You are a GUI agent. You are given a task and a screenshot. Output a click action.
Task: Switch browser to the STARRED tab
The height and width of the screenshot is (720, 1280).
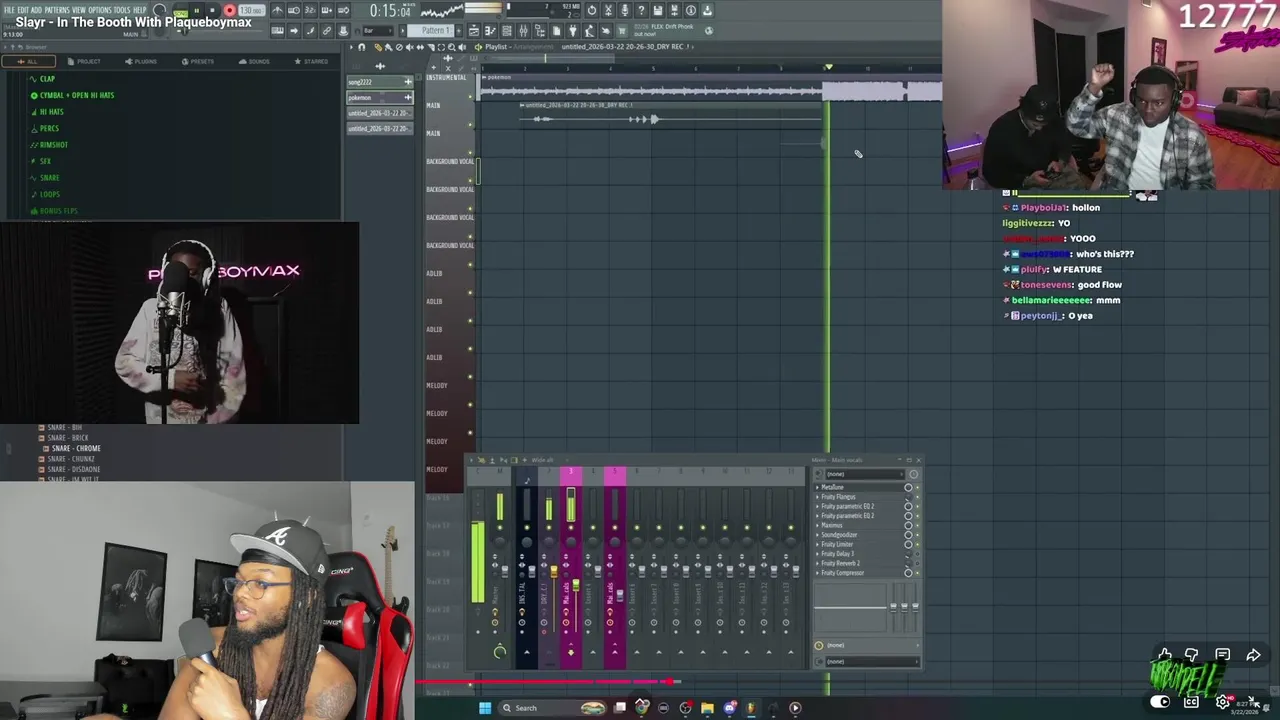[312, 61]
